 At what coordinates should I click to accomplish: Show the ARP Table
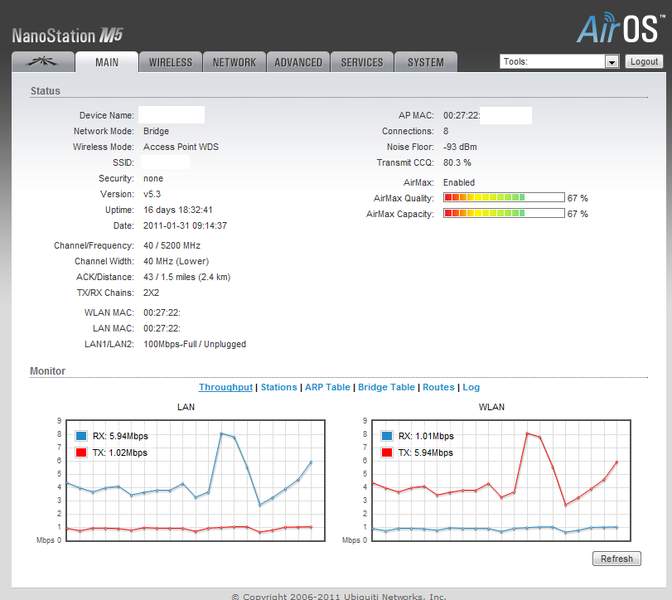(x=327, y=387)
